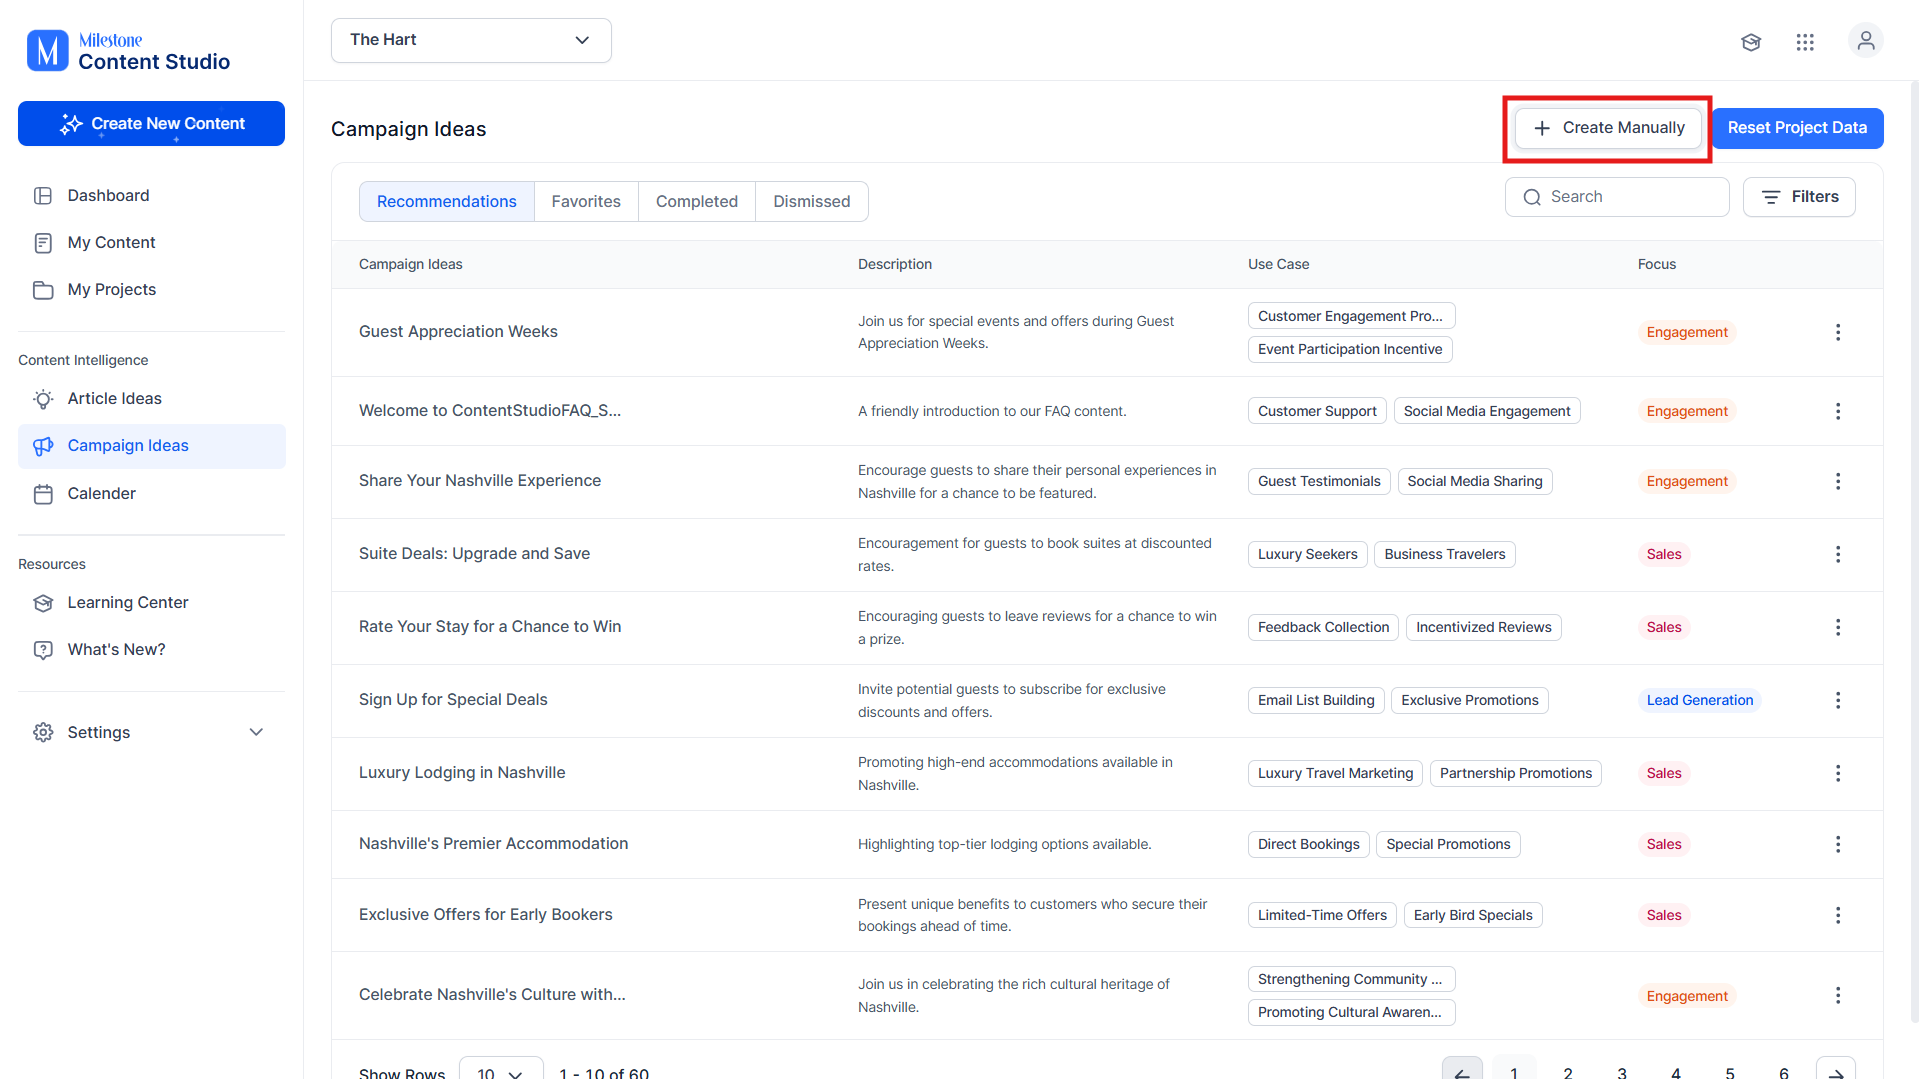1919x1079 pixels.
Task: Open options menu for Guest Appreciation Weeks
Action: [1838, 332]
